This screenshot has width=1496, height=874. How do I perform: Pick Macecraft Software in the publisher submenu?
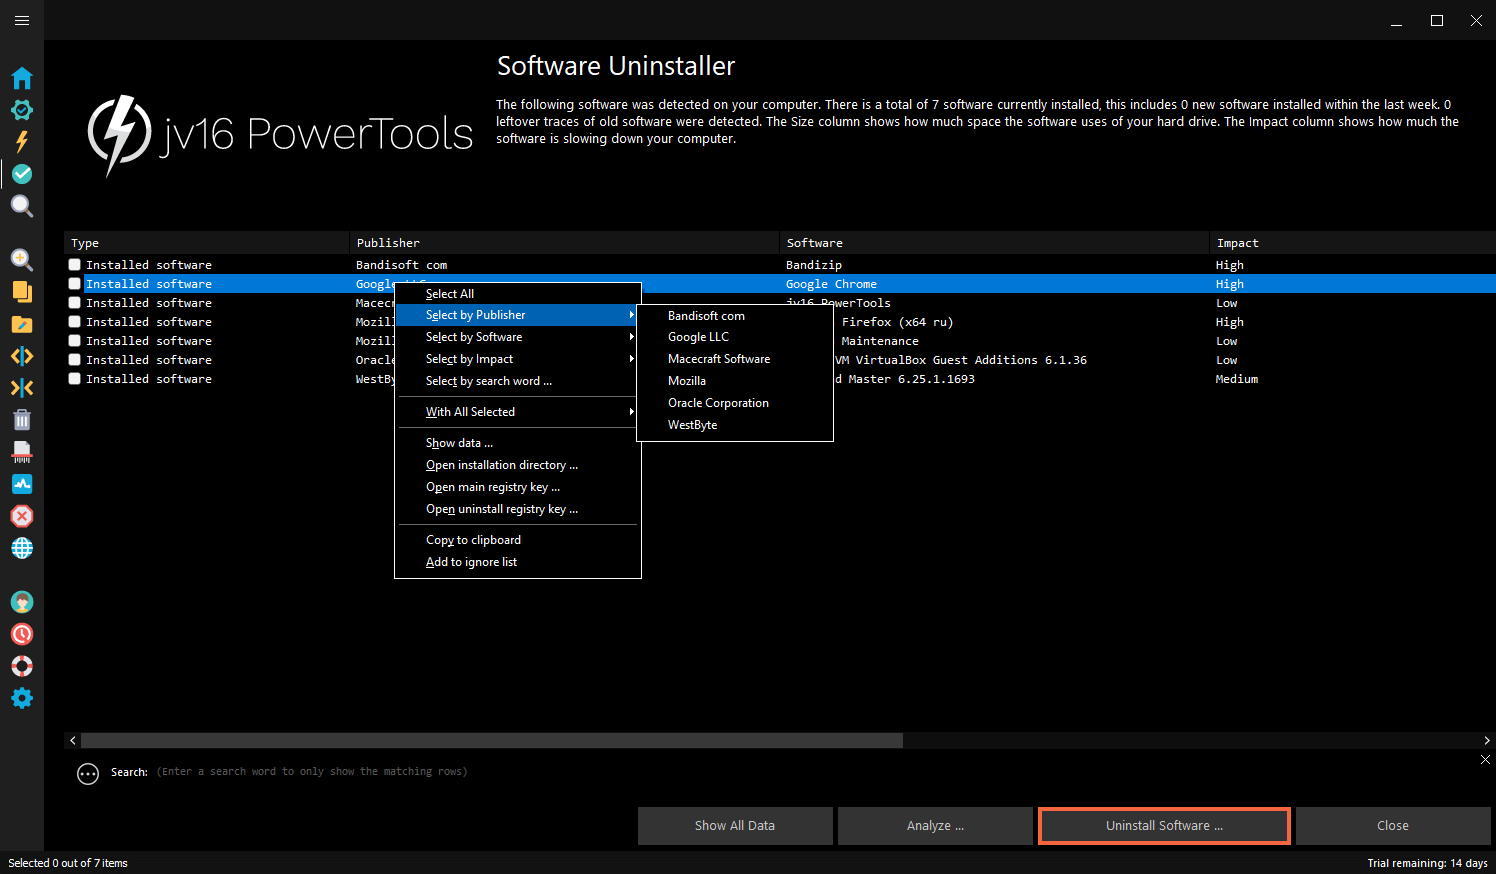(x=735, y=359)
